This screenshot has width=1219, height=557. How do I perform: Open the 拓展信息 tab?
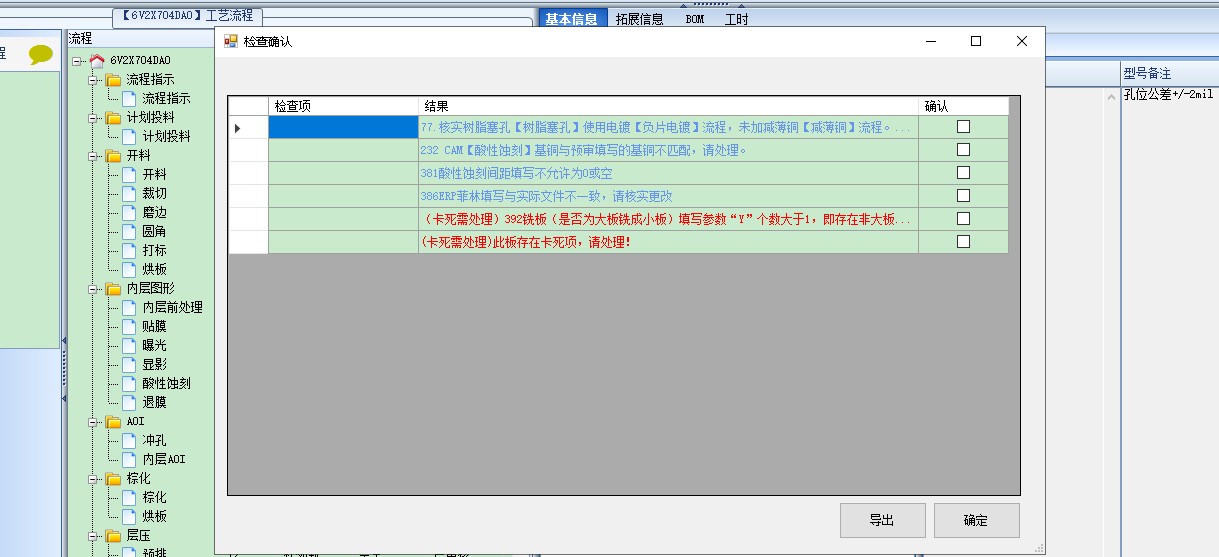tap(639, 19)
